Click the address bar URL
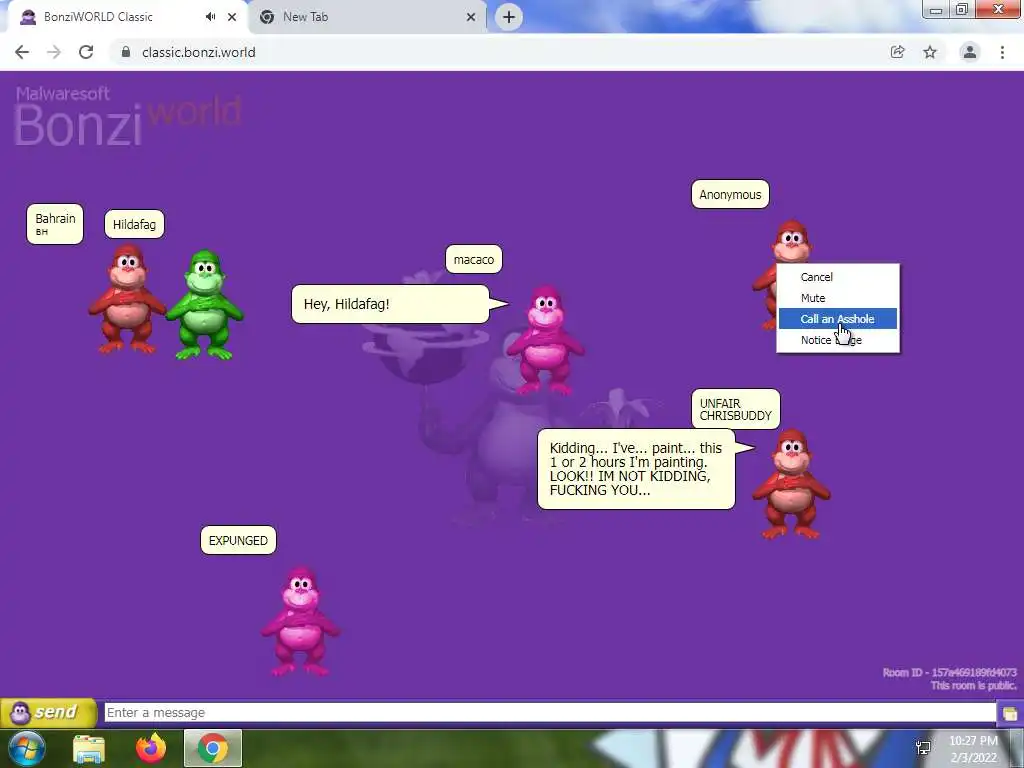This screenshot has height=768, width=1024. (199, 52)
